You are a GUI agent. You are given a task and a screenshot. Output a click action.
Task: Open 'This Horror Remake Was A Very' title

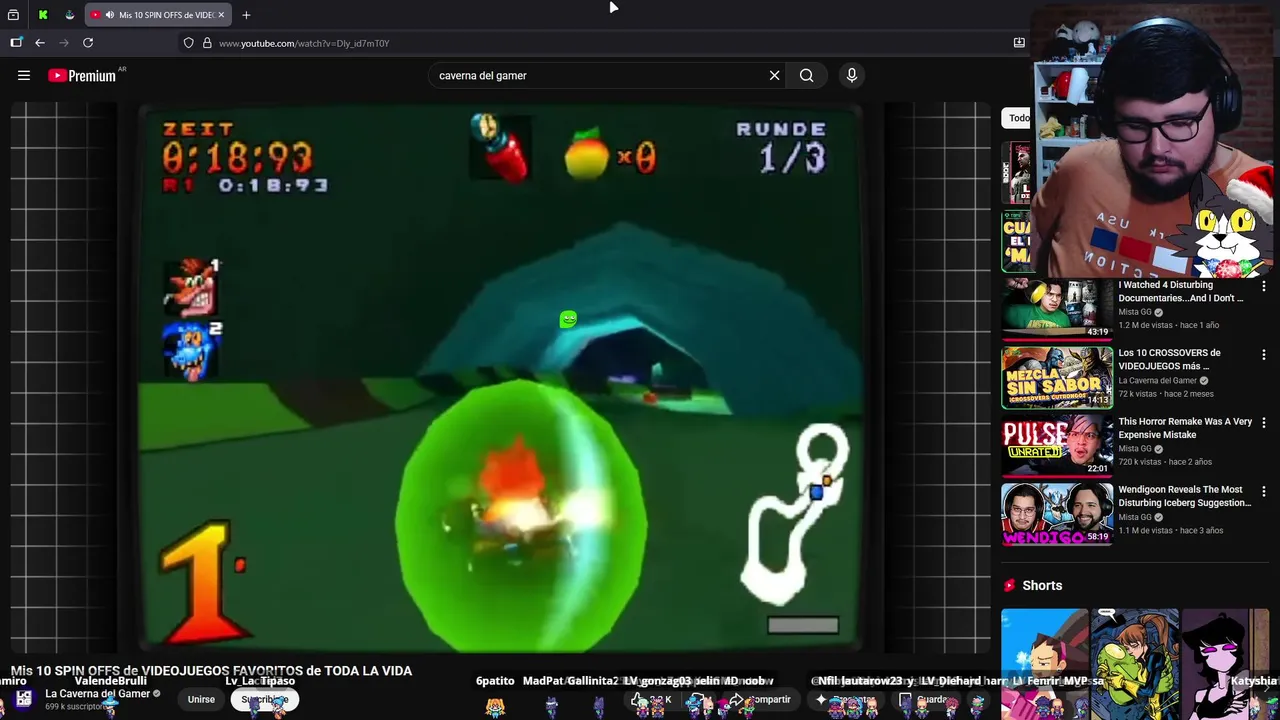(x=1185, y=428)
